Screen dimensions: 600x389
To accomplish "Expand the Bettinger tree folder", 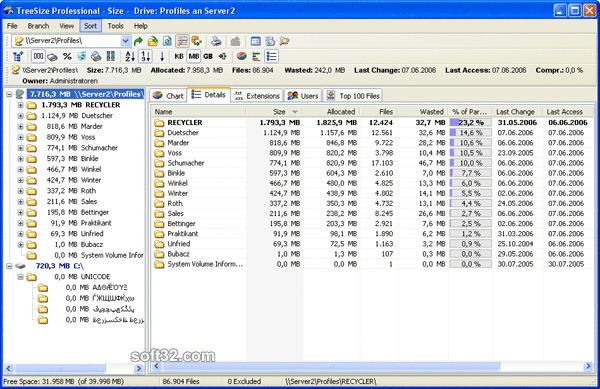I will point(20,212).
